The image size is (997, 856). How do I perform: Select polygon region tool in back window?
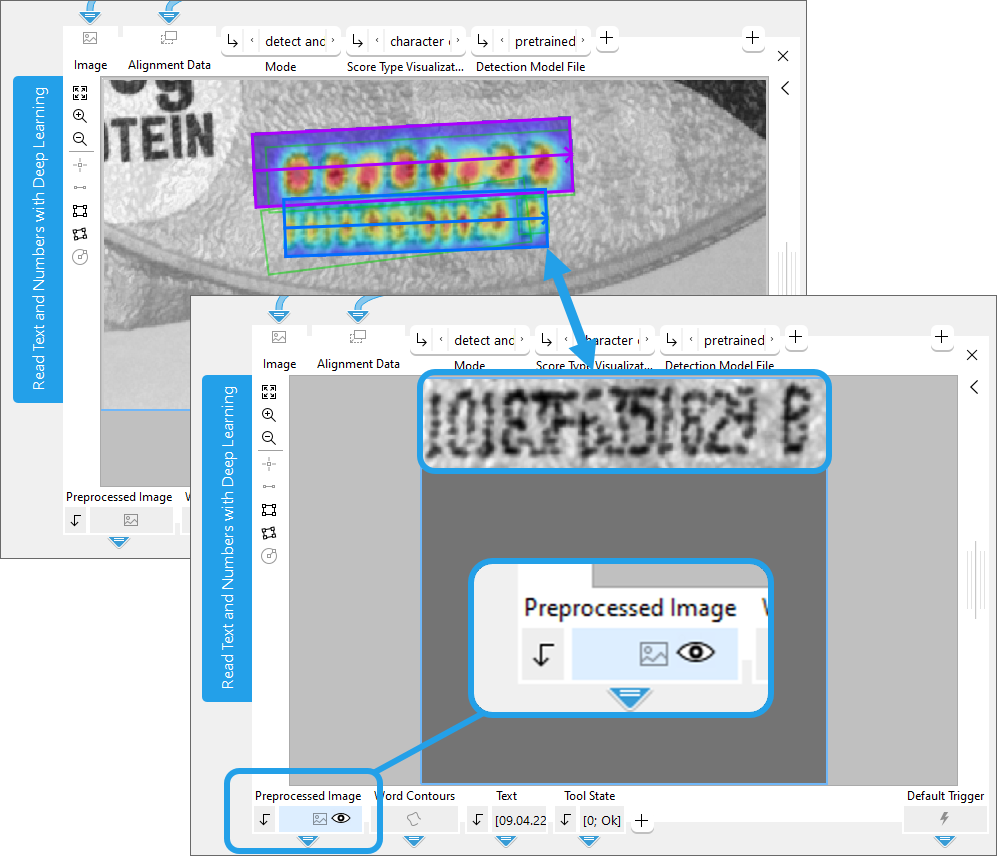(x=79, y=233)
